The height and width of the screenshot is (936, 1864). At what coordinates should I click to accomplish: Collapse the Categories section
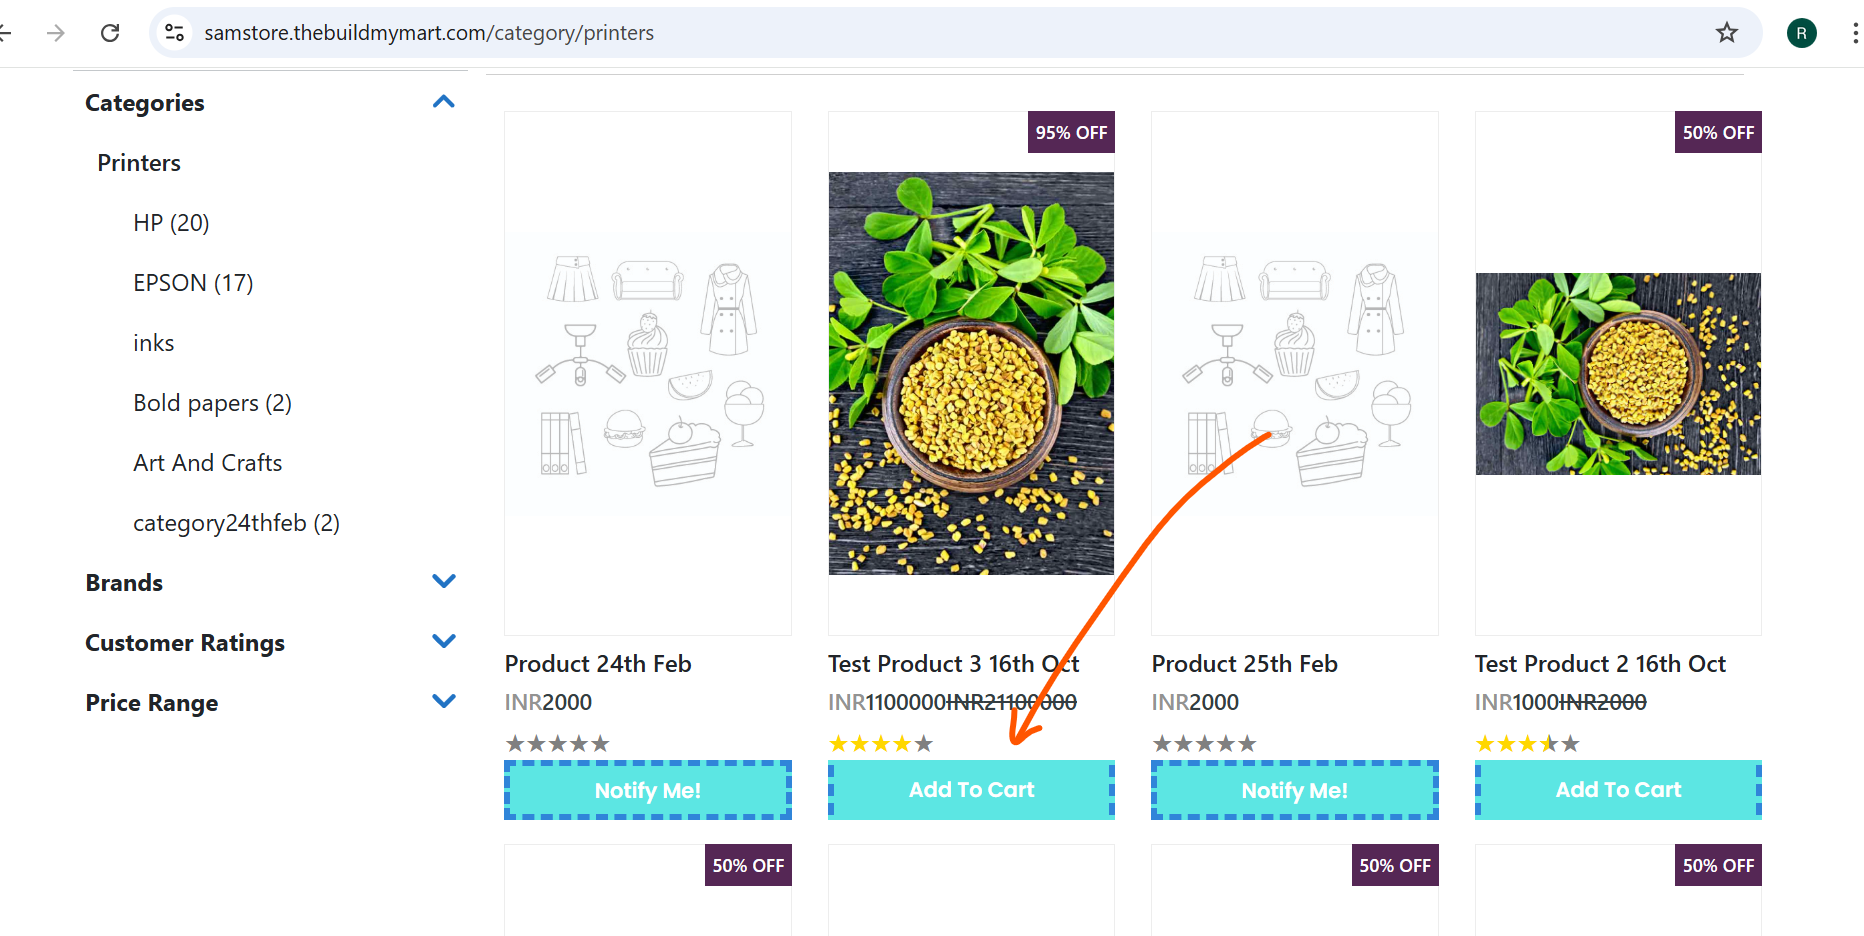(444, 102)
